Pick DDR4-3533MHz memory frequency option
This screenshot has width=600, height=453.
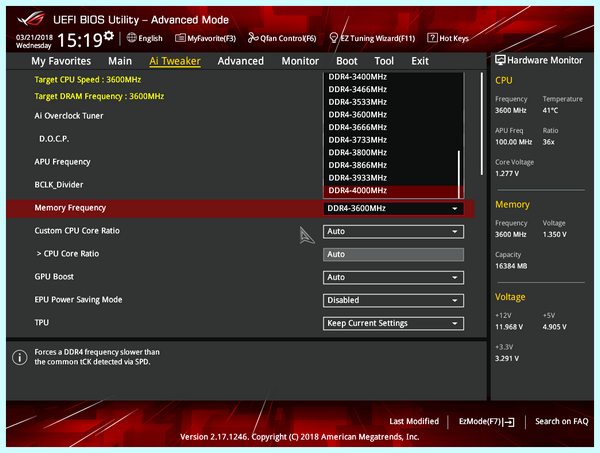(x=390, y=102)
